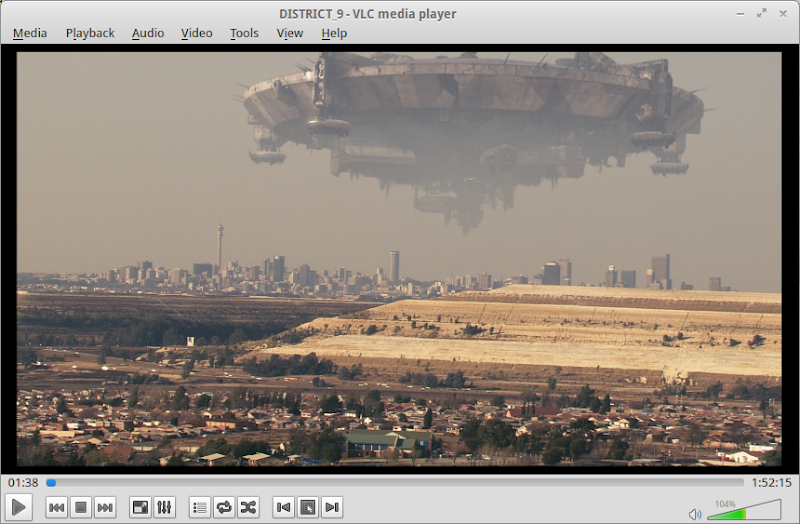Open the Video menu

pos(196,33)
